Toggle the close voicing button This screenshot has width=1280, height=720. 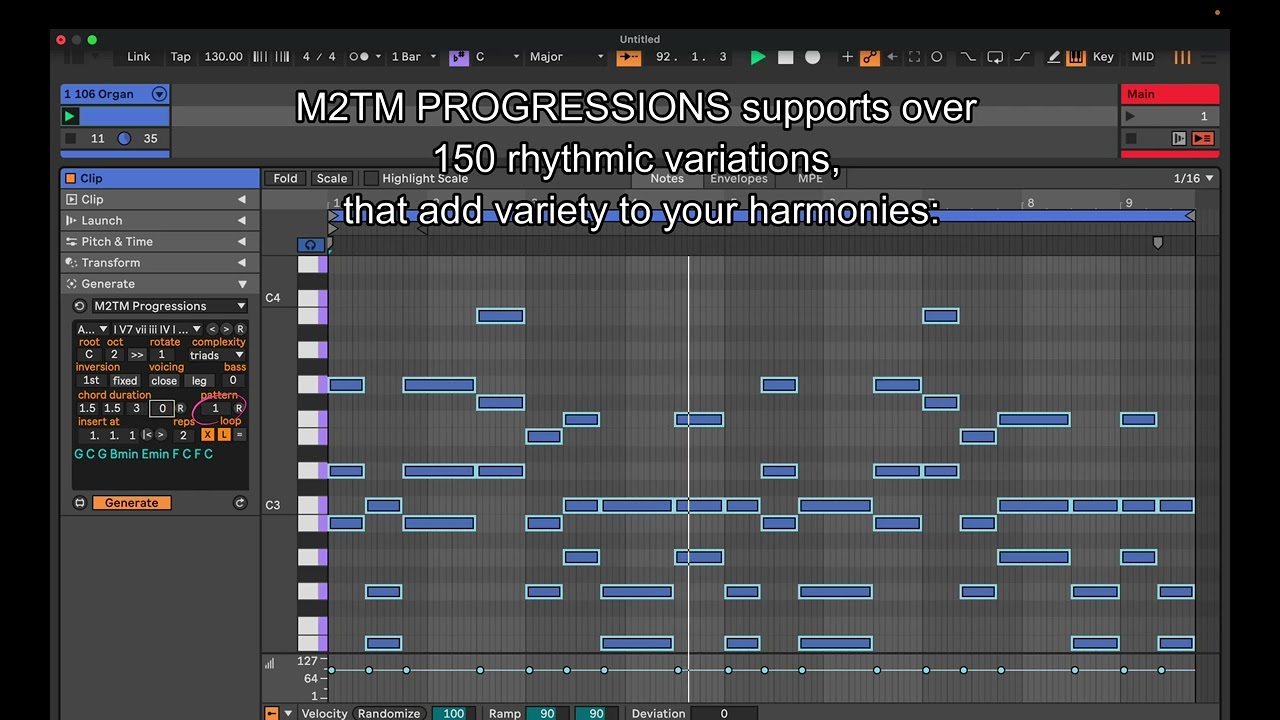click(164, 381)
